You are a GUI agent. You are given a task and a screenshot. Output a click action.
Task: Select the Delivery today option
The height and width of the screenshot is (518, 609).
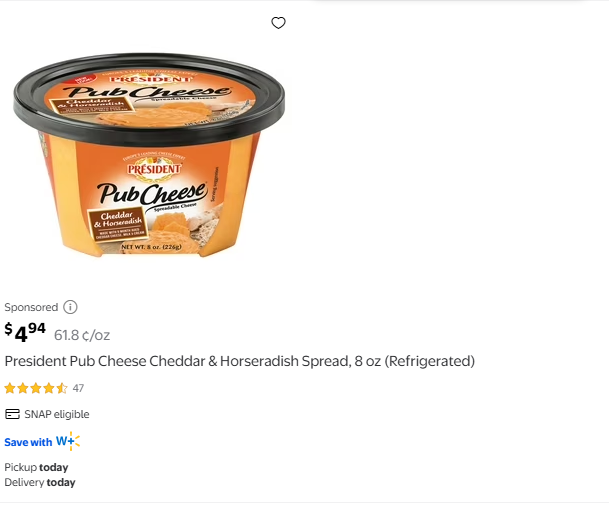pos(40,482)
